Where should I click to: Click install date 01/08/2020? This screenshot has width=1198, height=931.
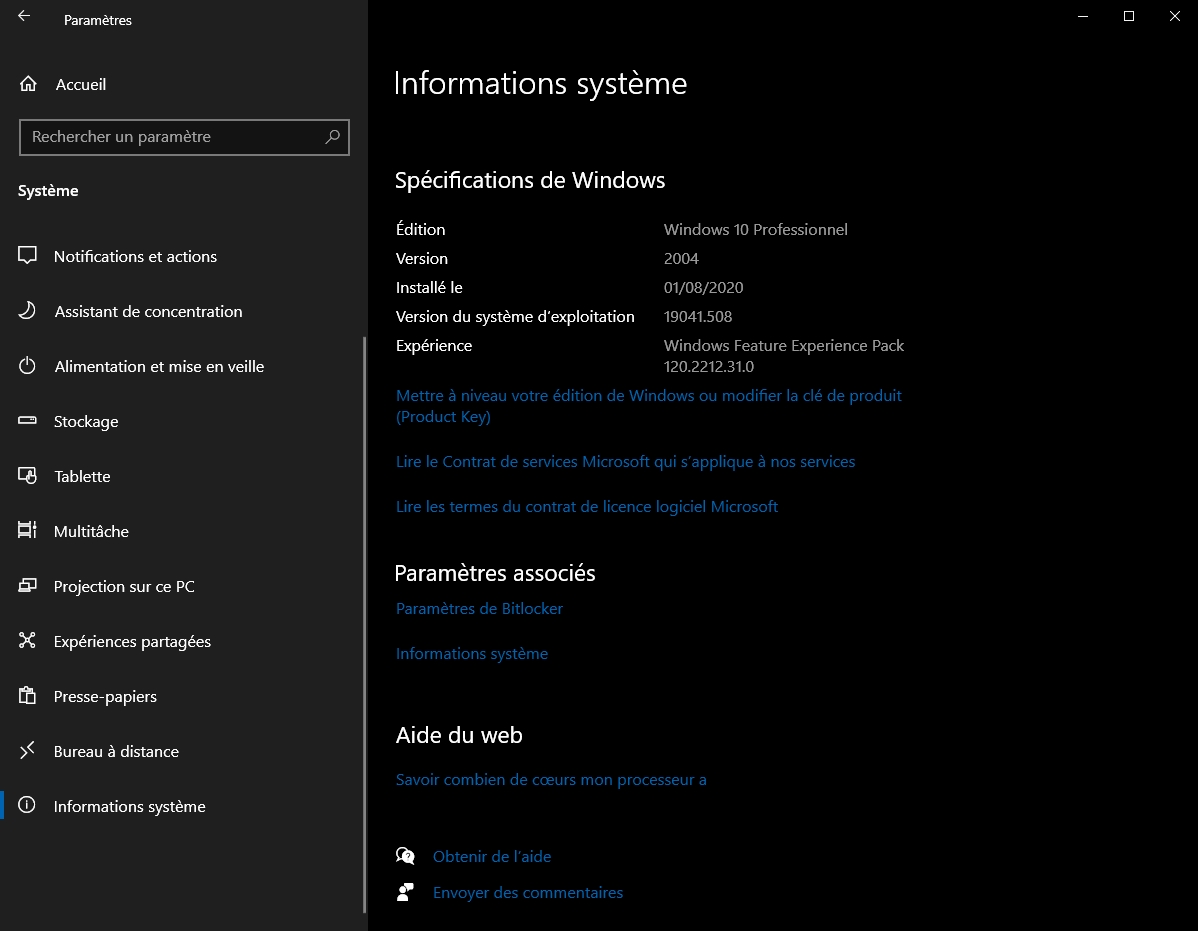(x=703, y=288)
